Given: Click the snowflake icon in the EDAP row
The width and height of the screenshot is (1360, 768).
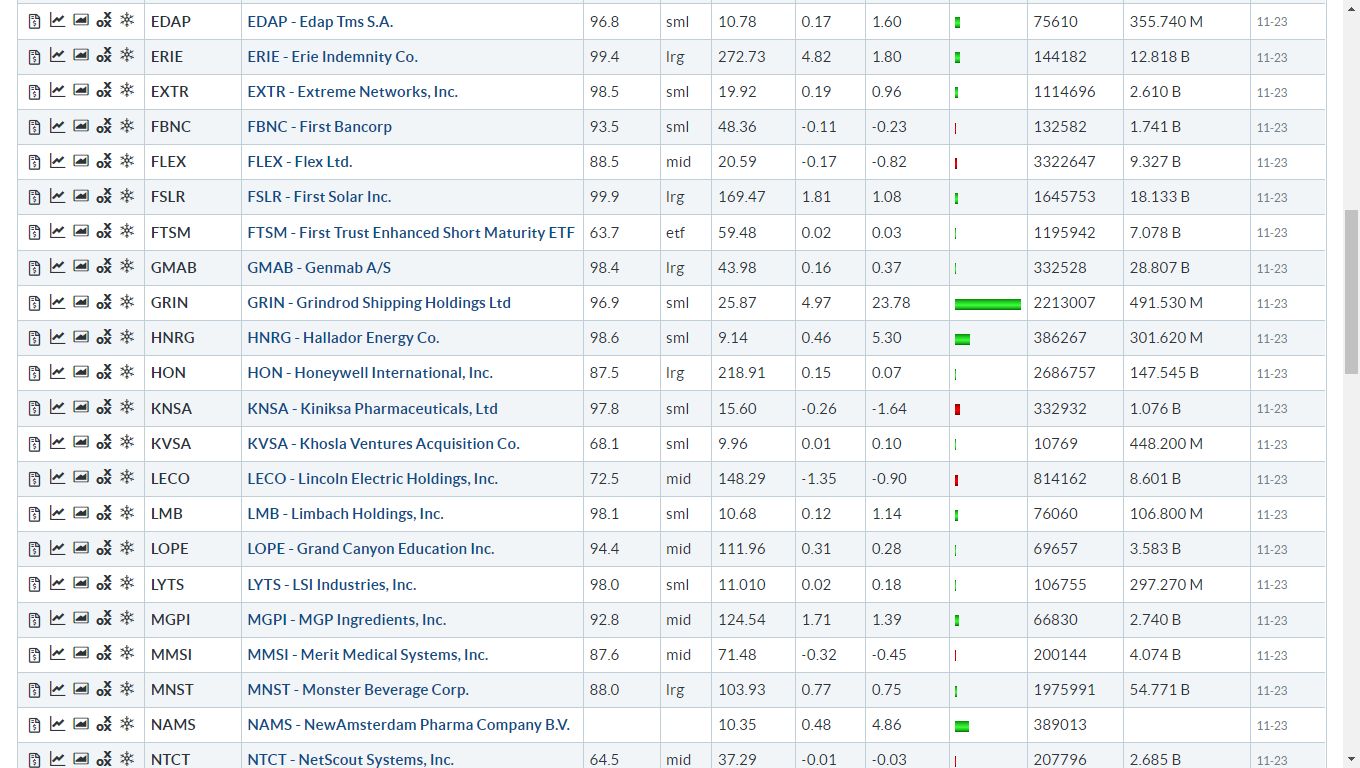Looking at the screenshot, I should coord(127,21).
